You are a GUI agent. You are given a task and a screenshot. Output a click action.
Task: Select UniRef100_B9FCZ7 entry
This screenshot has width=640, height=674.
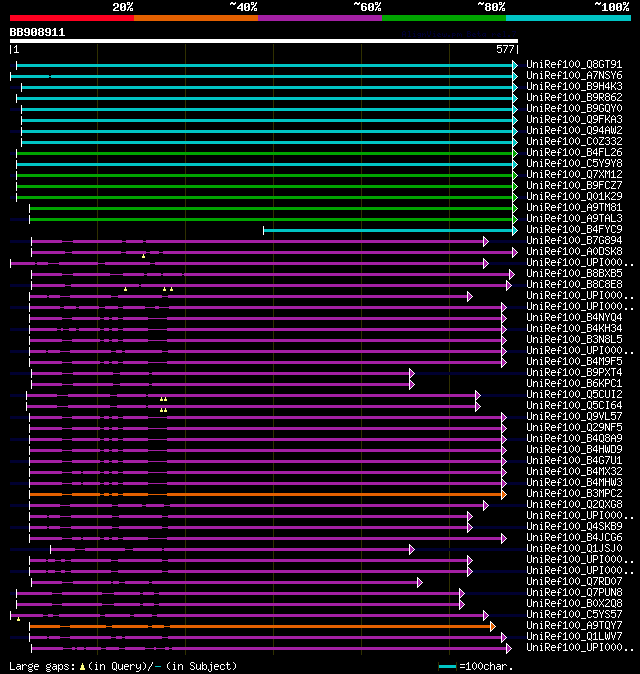[x=574, y=185]
